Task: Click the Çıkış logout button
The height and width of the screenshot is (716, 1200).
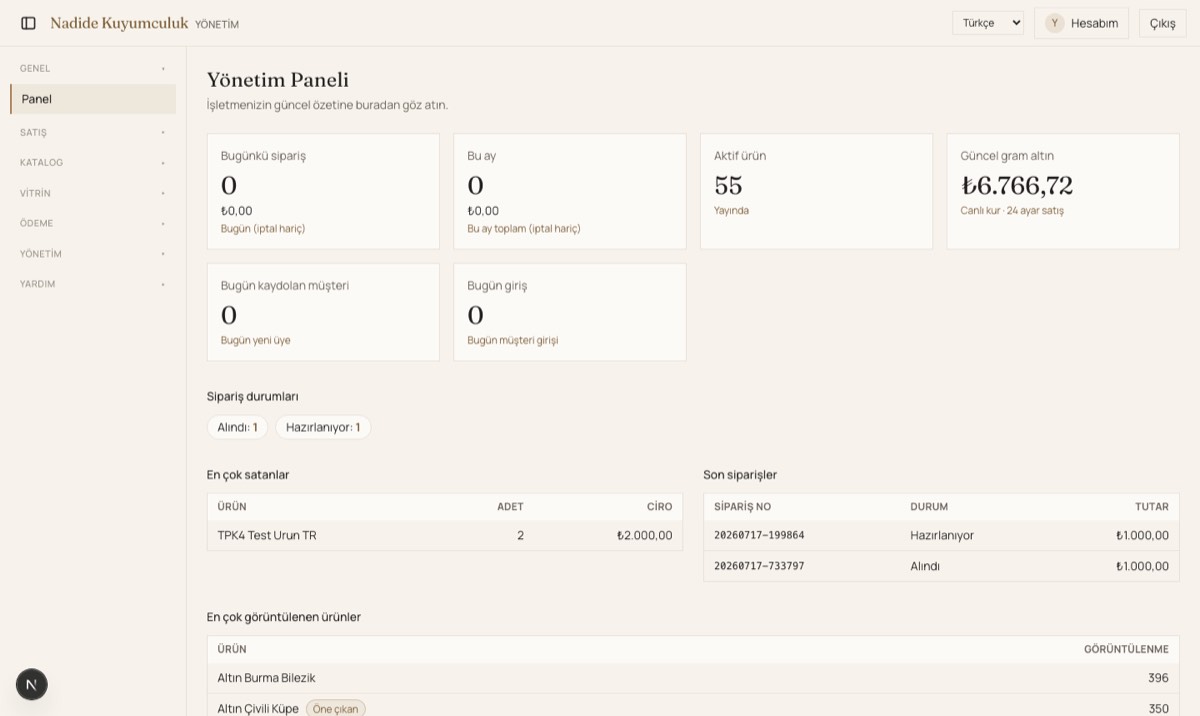Action: pyautogui.click(x=1162, y=23)
